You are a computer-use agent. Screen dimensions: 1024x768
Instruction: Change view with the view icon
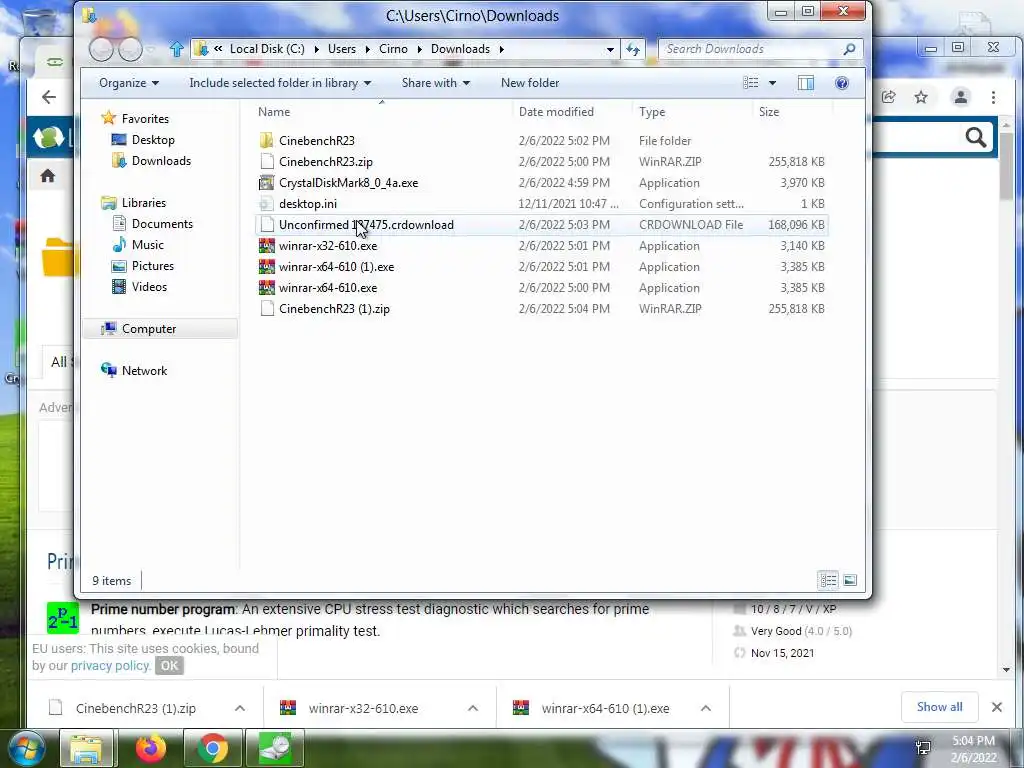coord(751,83)
